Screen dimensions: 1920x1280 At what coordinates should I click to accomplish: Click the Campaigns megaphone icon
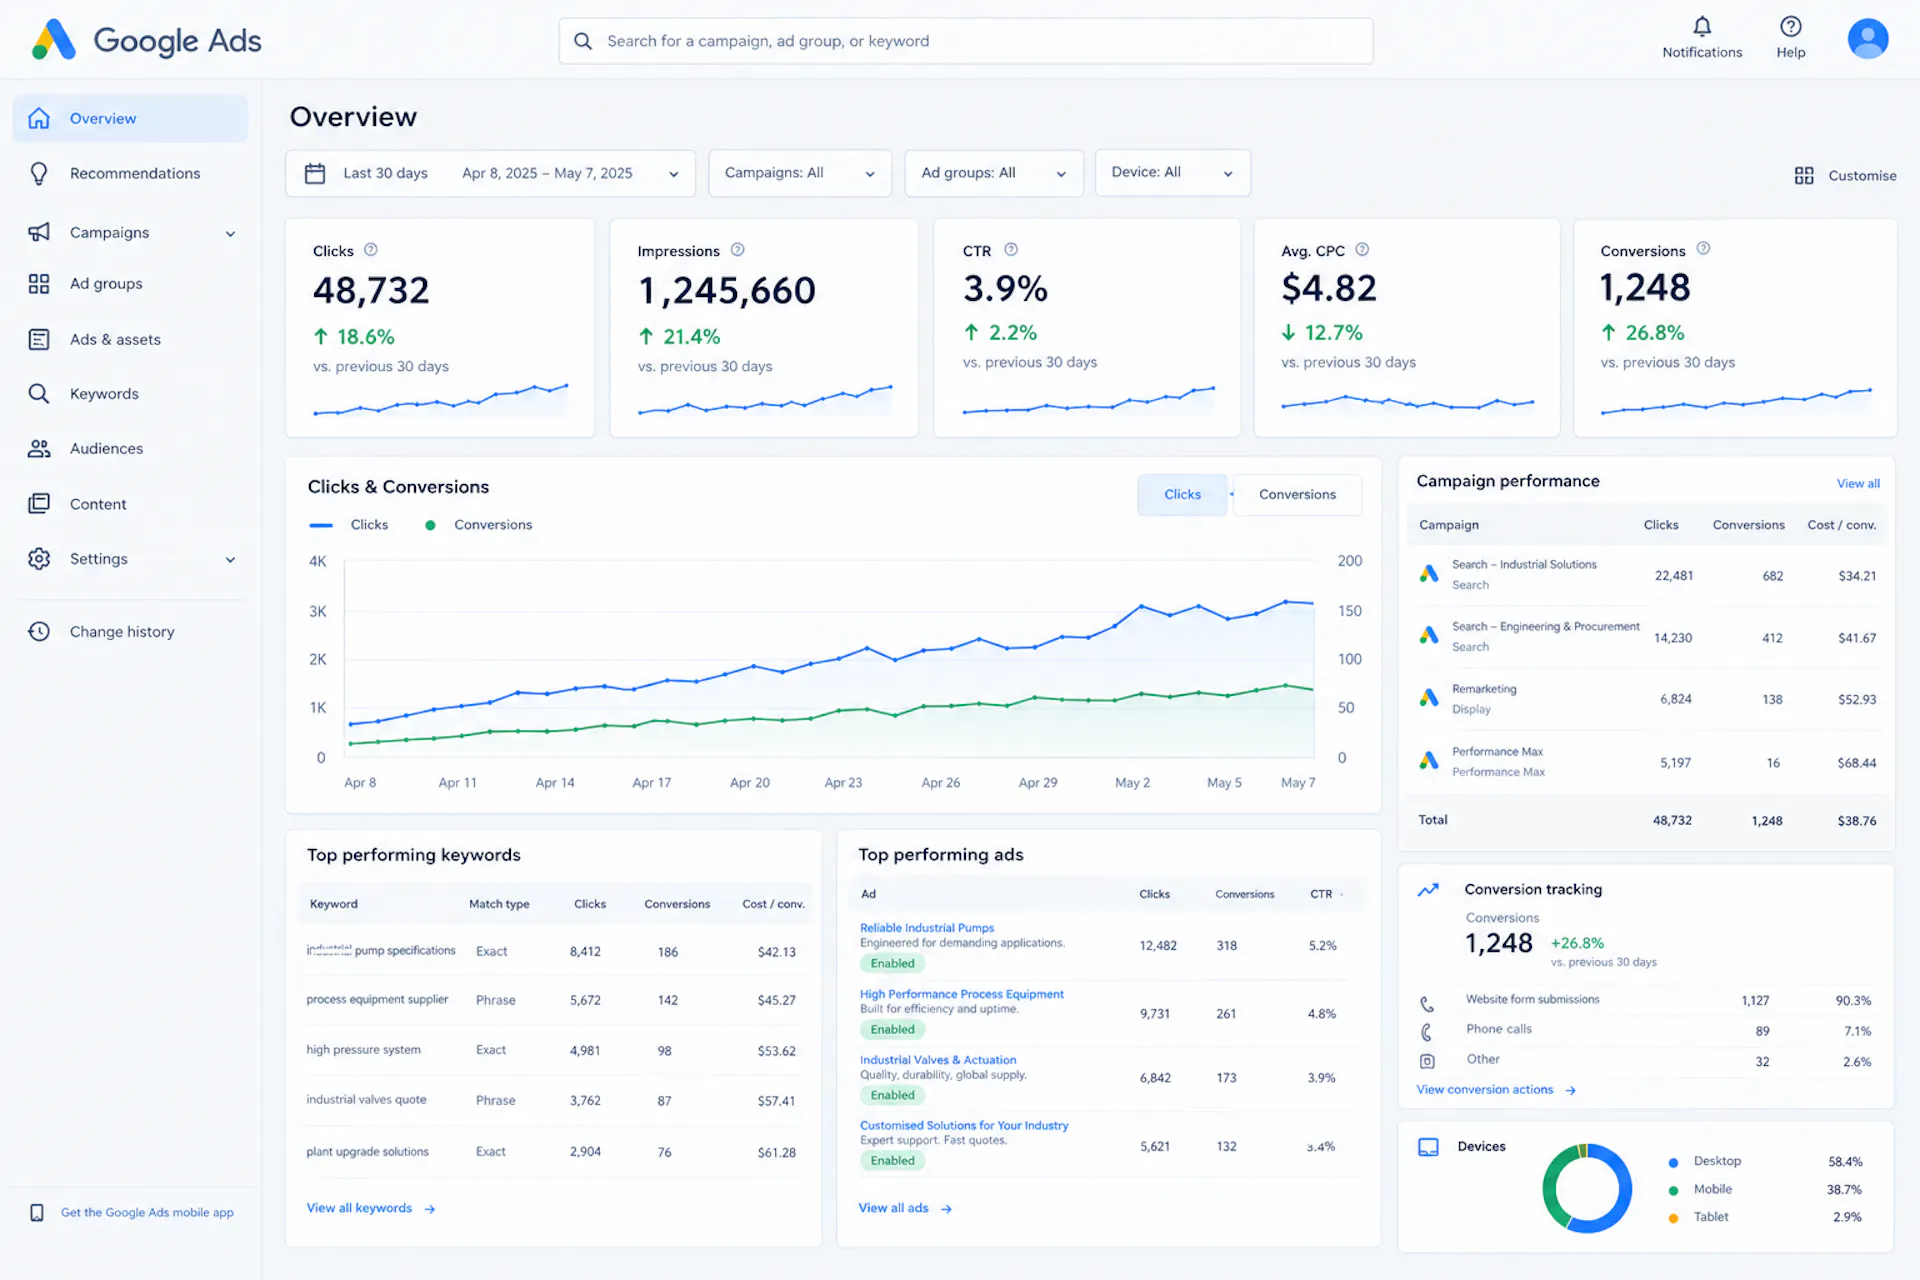click(39, 232)
